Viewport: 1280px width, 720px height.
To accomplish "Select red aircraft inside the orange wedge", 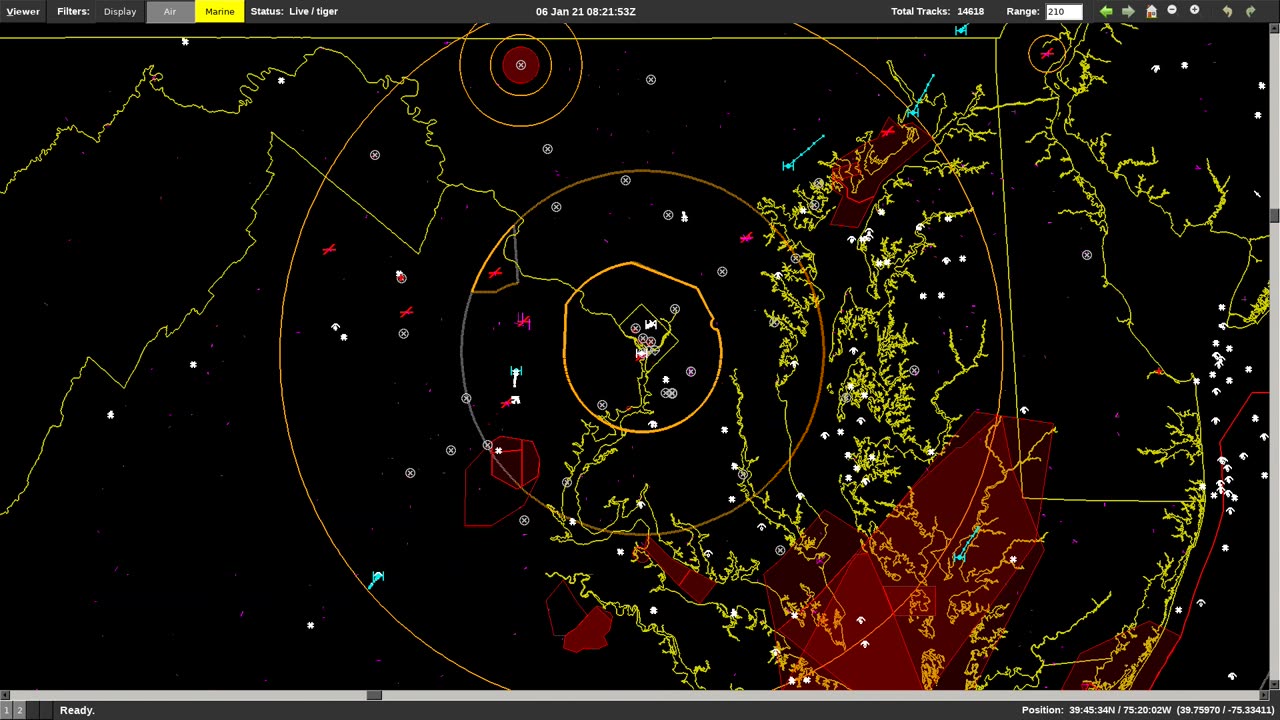I will click(x=495, y=272).
